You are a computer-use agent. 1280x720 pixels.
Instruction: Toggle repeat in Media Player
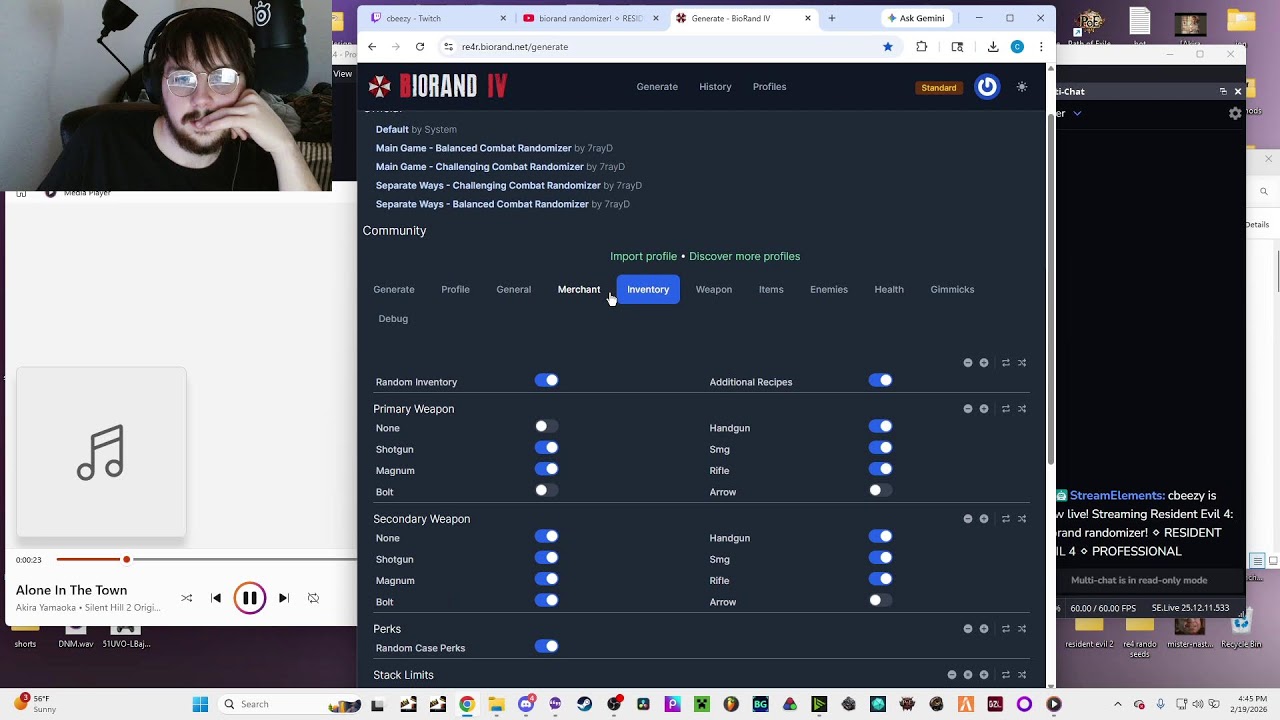coord(313,598)
